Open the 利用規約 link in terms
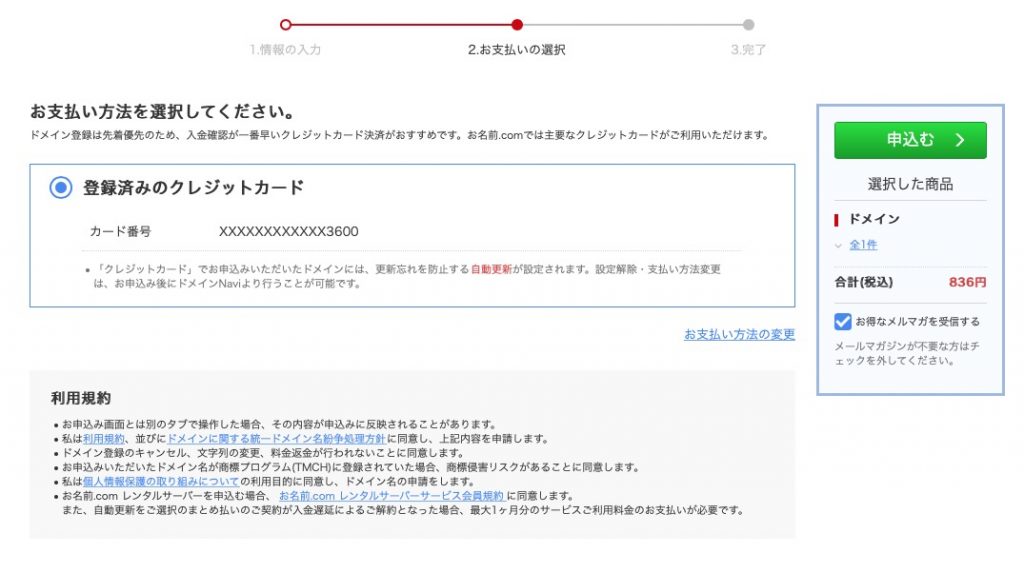This screenshot has width=1024, height=573. (x=104, y=439)
